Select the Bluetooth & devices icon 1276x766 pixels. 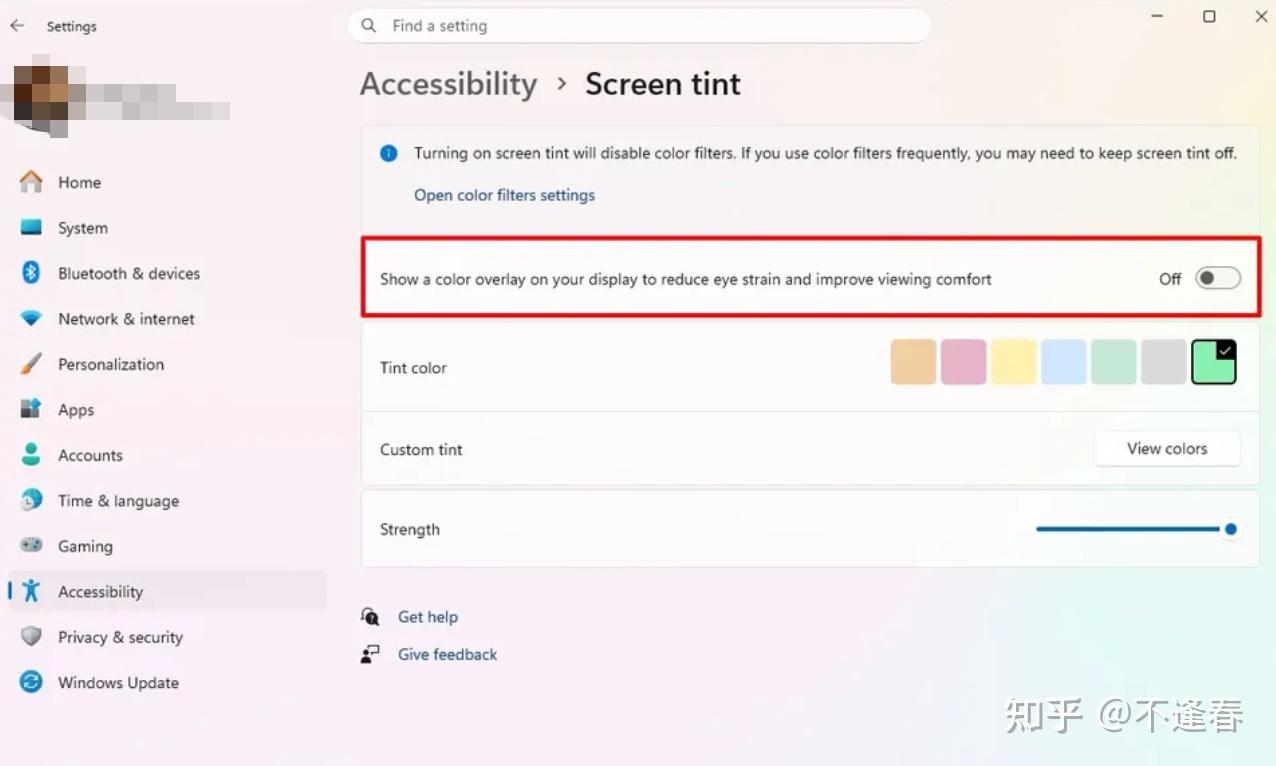31,273
